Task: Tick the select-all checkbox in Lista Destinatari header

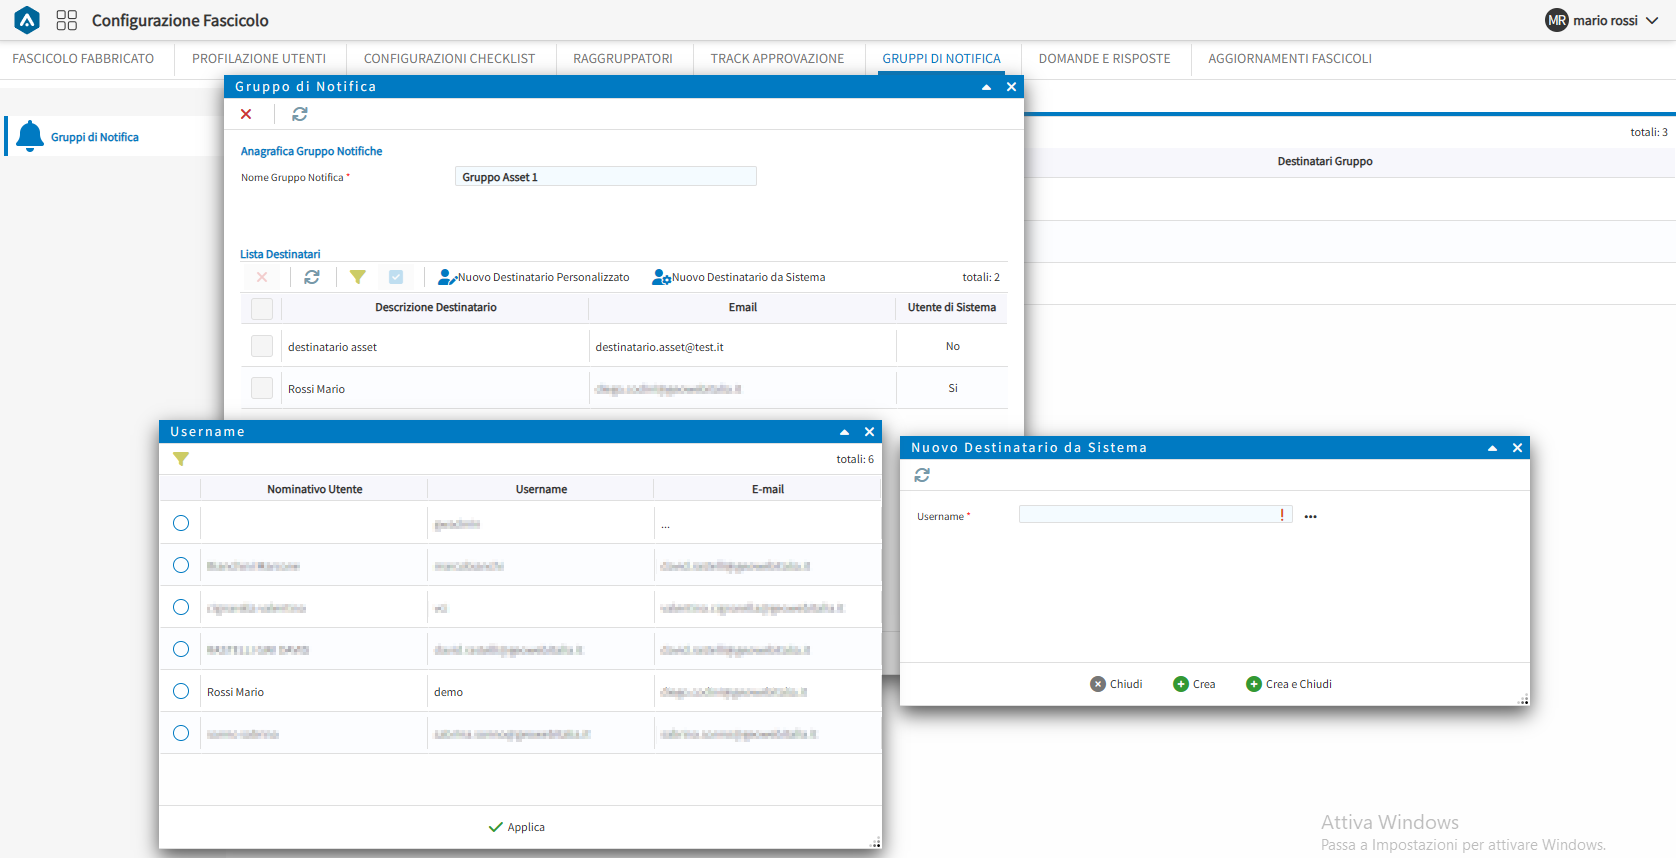Action: pos(262,308)
